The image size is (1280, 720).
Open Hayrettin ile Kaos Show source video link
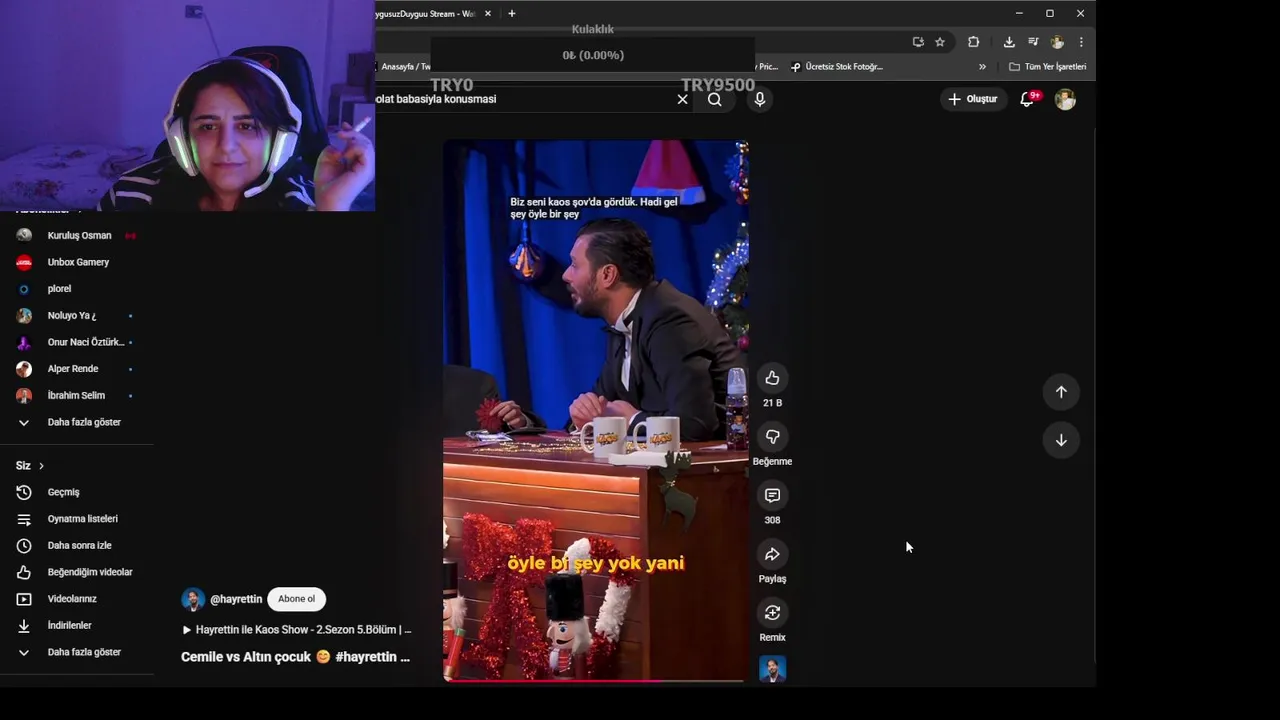pyautogui.click(x=296, y=630)
